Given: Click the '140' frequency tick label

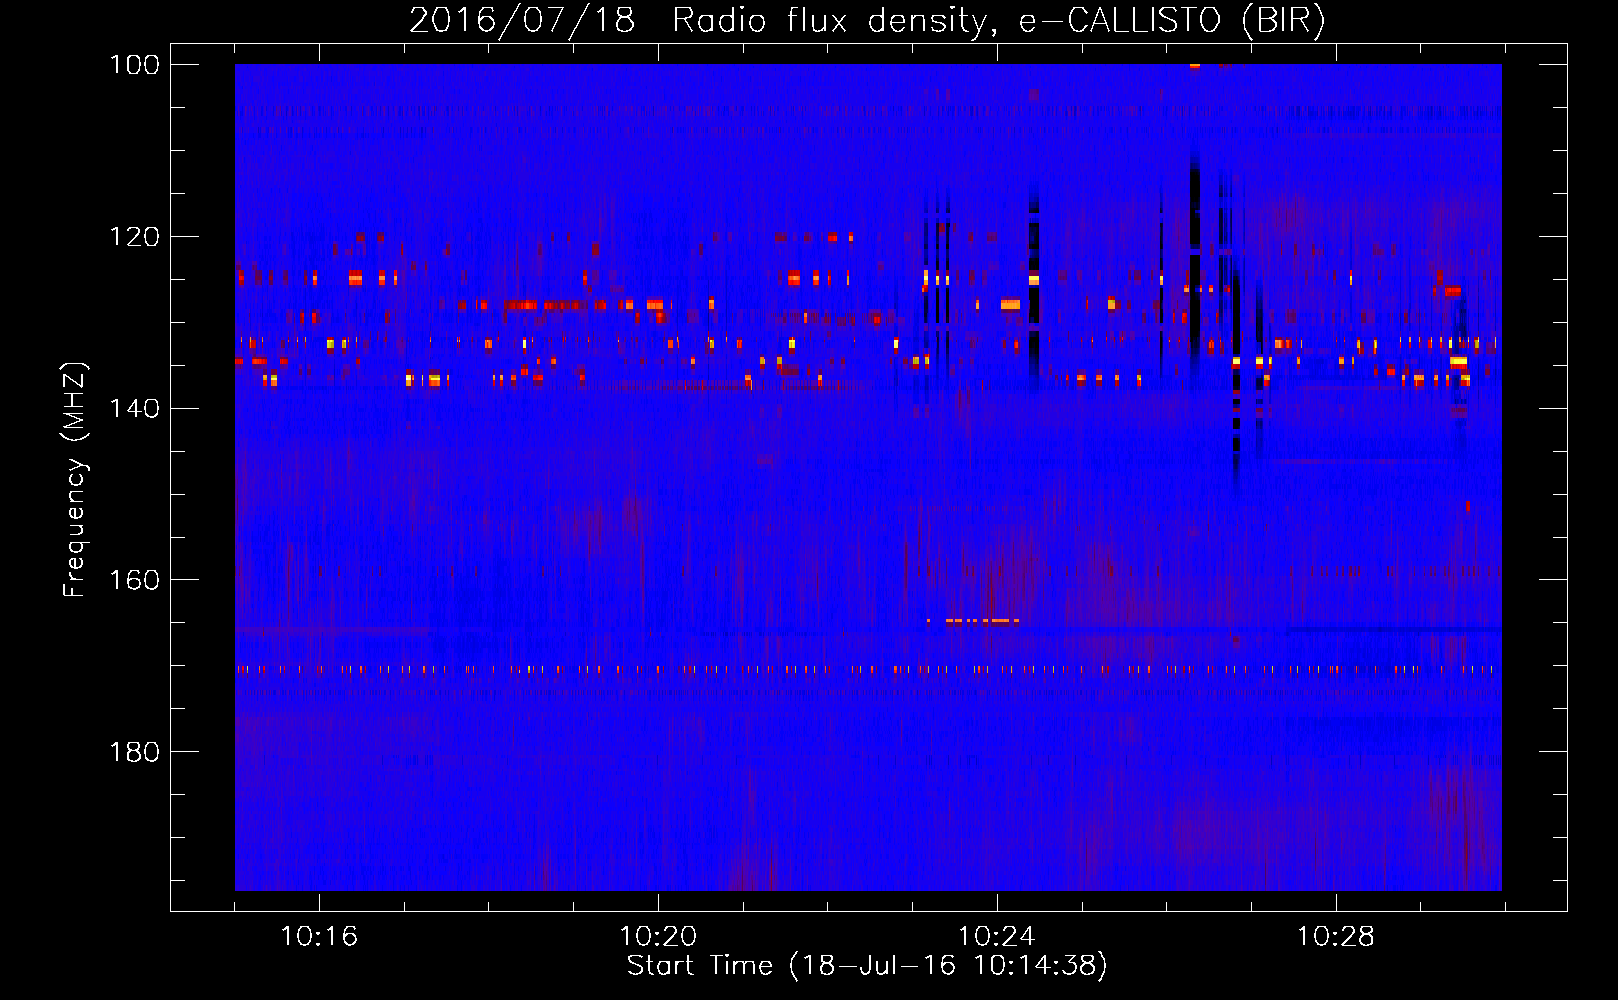Looking at the screenshot, I should 135,409.
